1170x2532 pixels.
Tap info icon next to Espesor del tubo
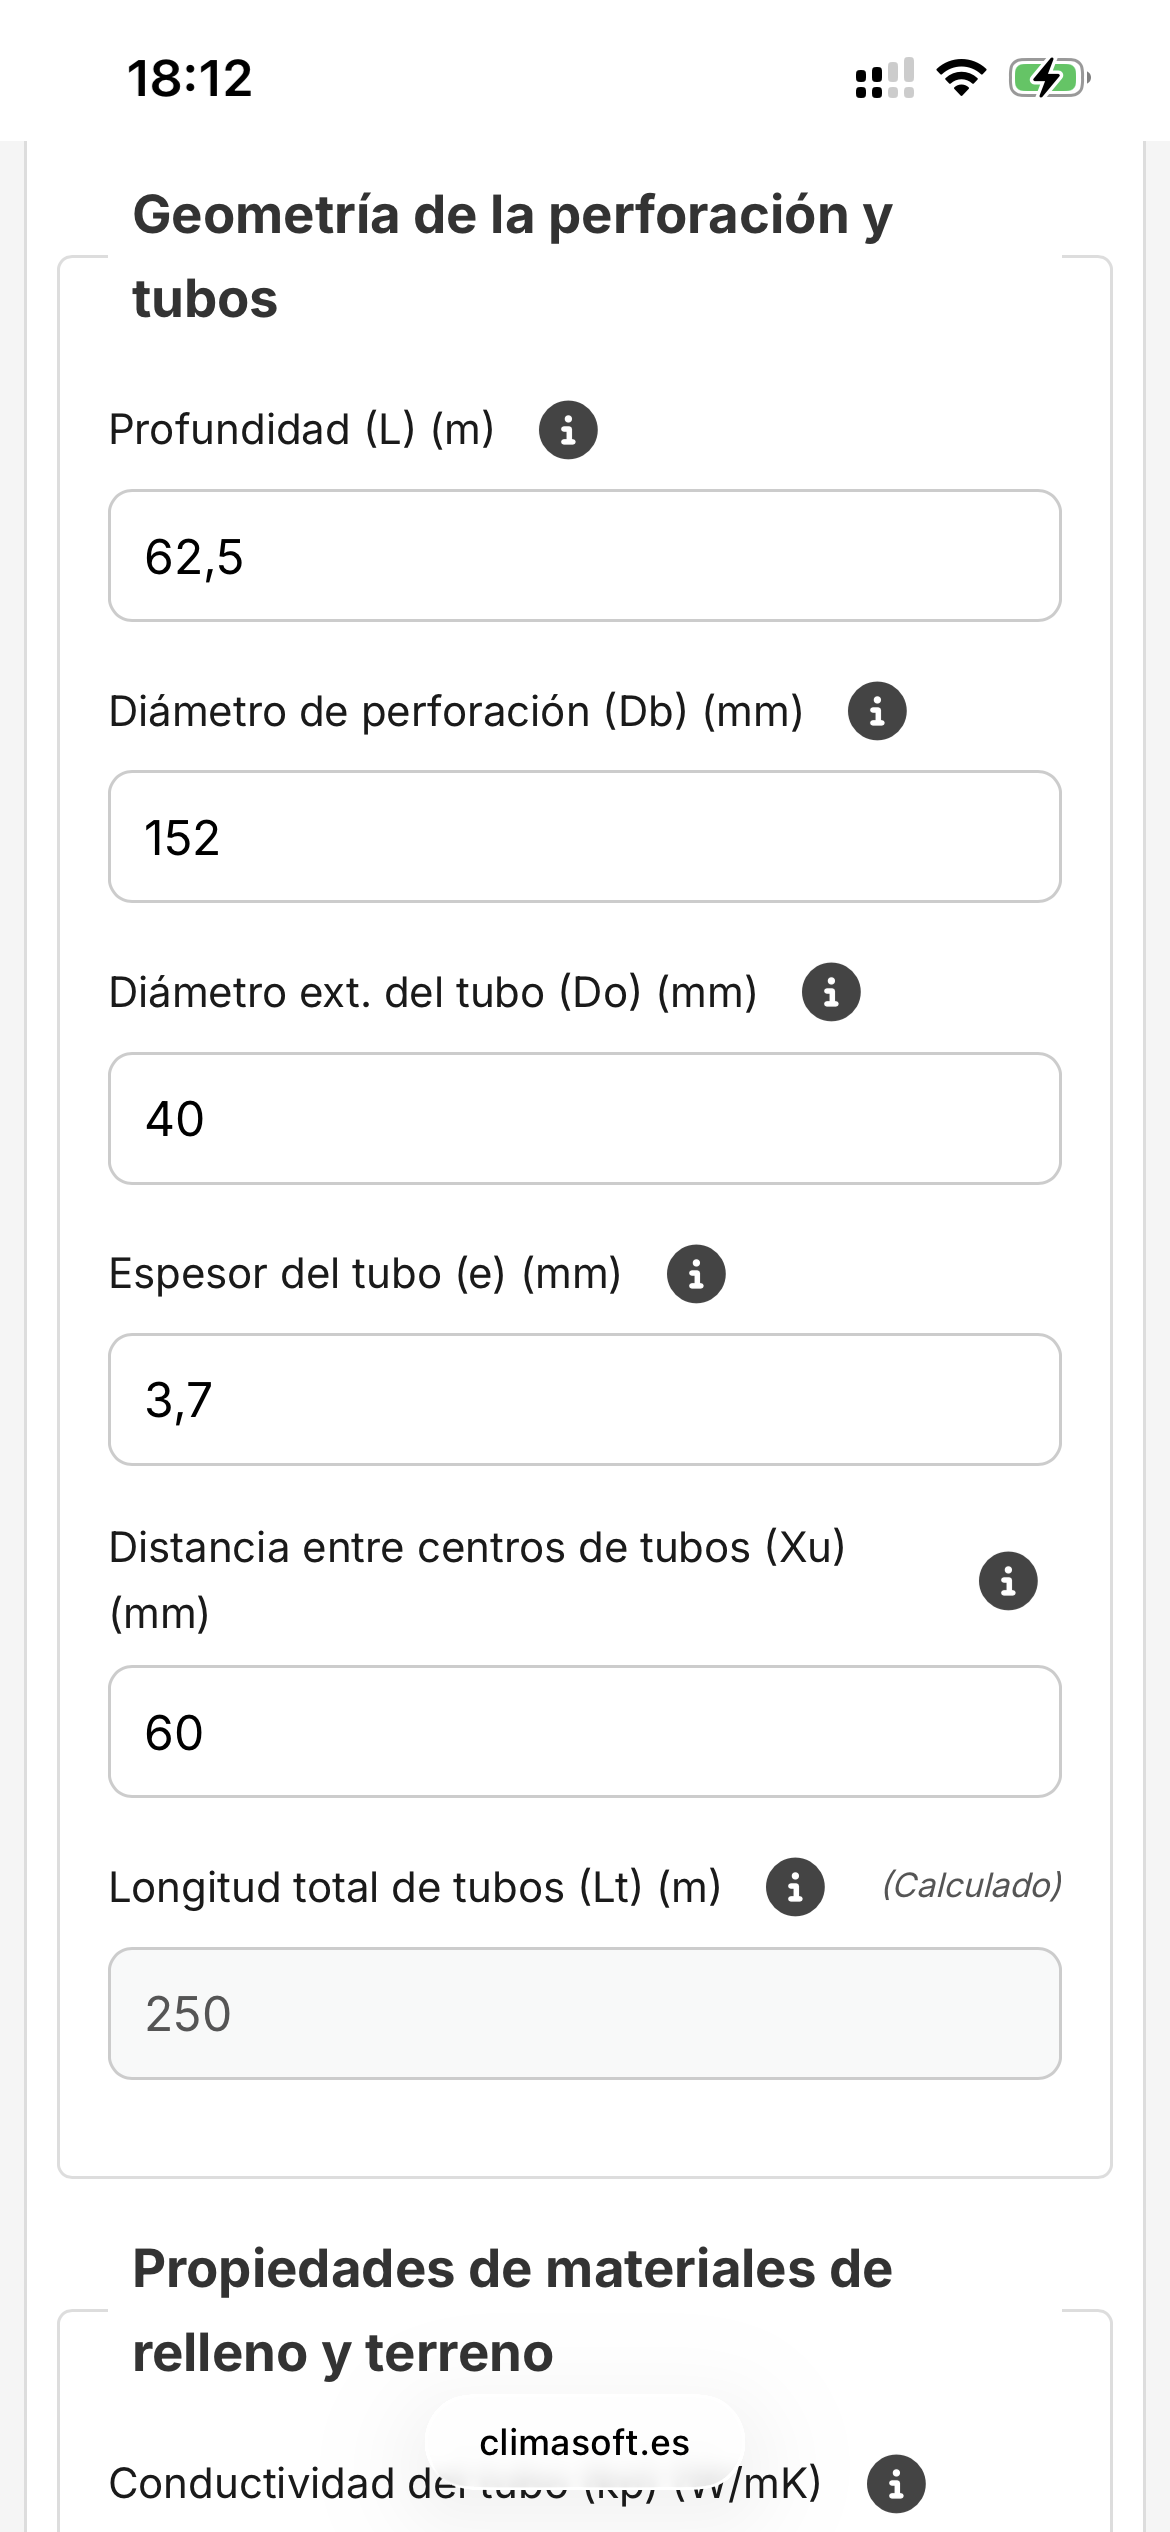click(696, 1274)
